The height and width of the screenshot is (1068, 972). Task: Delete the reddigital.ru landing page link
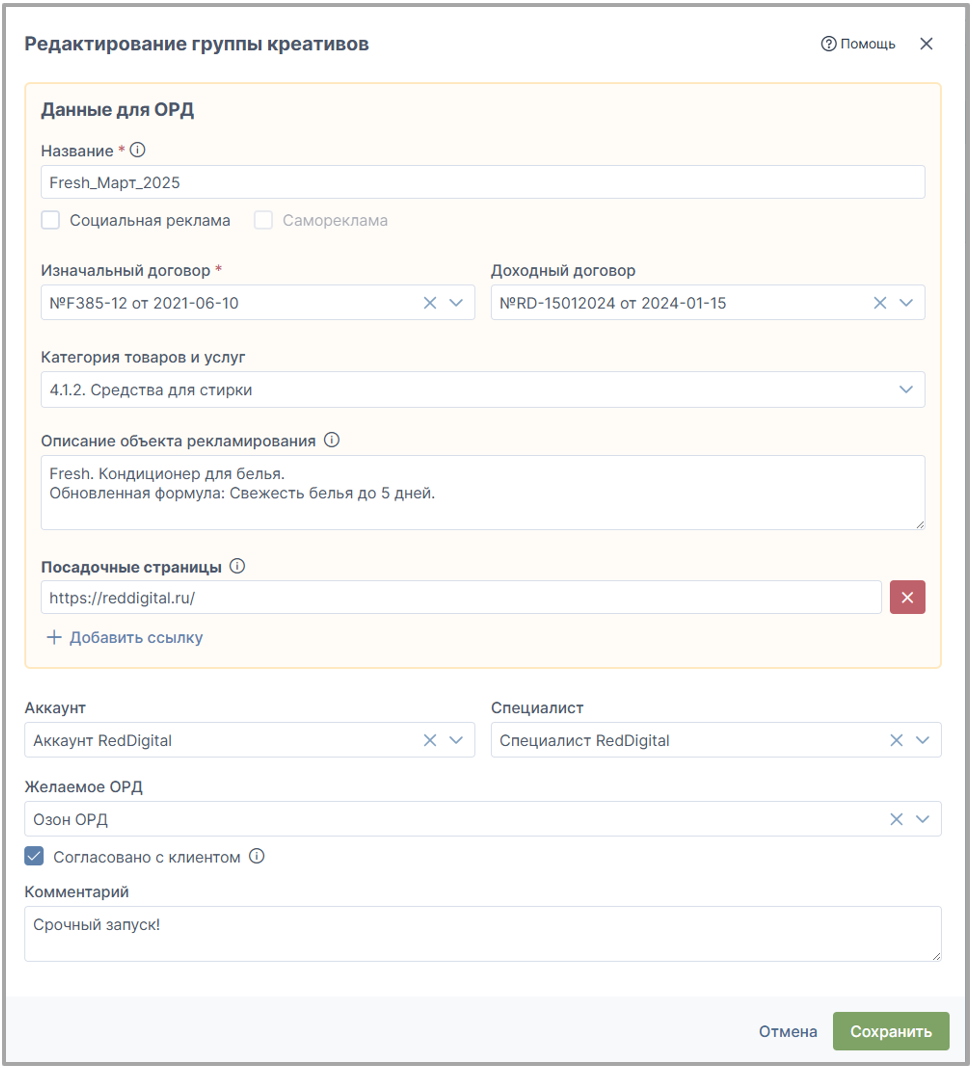(x=907, y=597)
